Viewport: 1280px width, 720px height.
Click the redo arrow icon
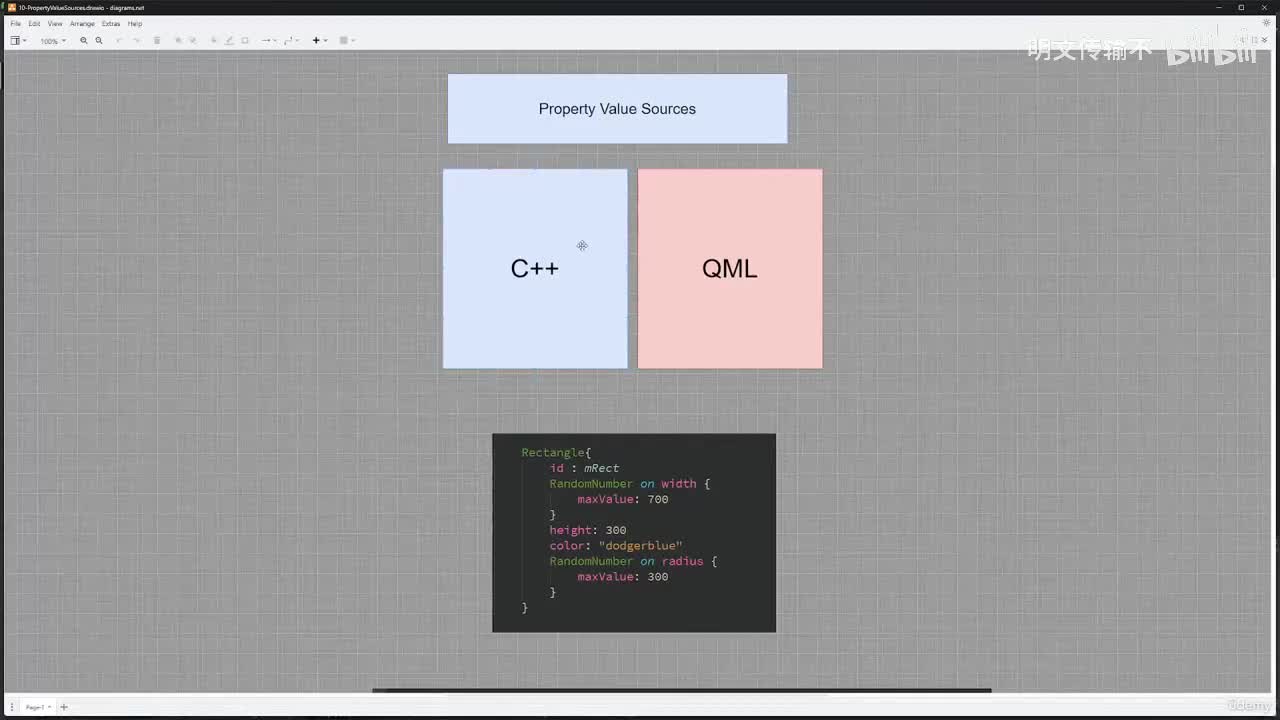tap(136, 41)
